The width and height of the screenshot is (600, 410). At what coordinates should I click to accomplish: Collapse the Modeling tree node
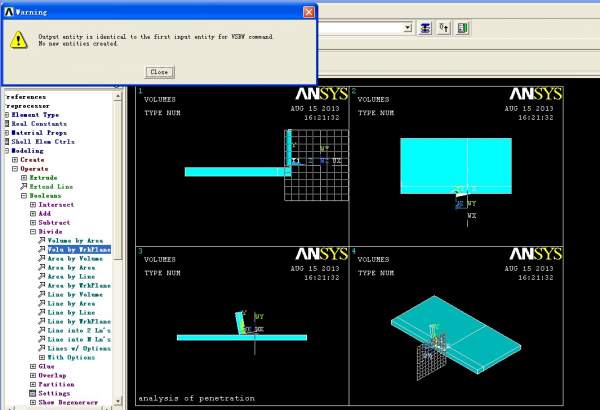[7, 151]
